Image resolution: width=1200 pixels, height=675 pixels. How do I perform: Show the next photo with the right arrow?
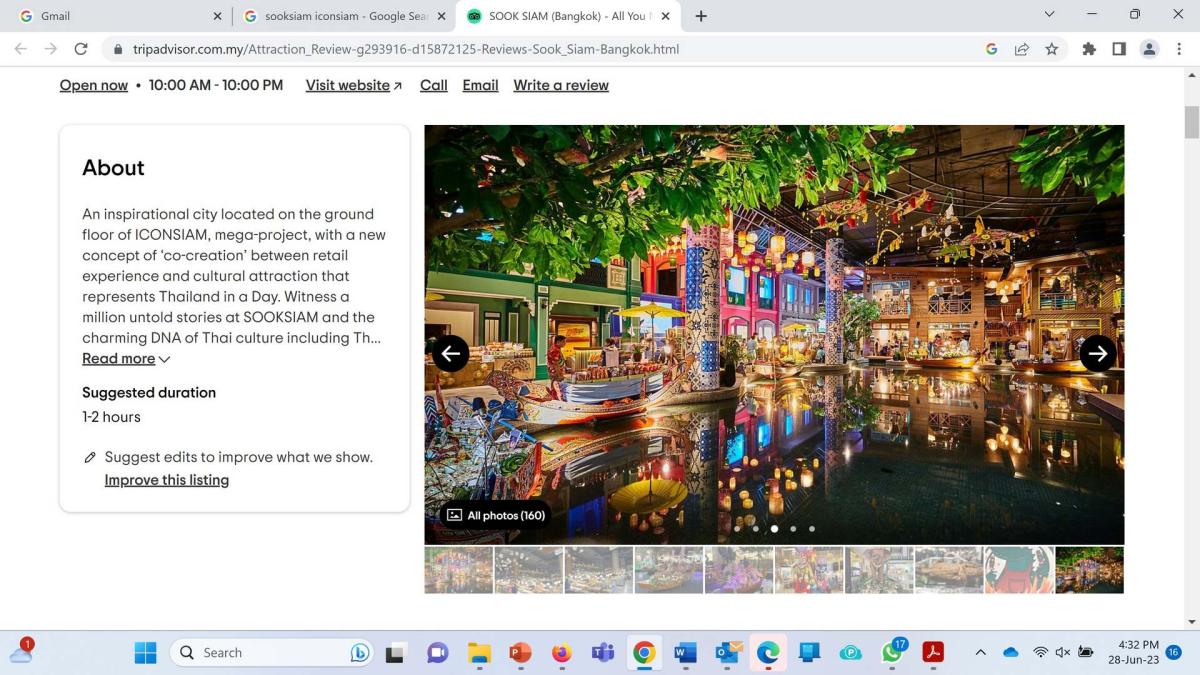point(1098,353)
